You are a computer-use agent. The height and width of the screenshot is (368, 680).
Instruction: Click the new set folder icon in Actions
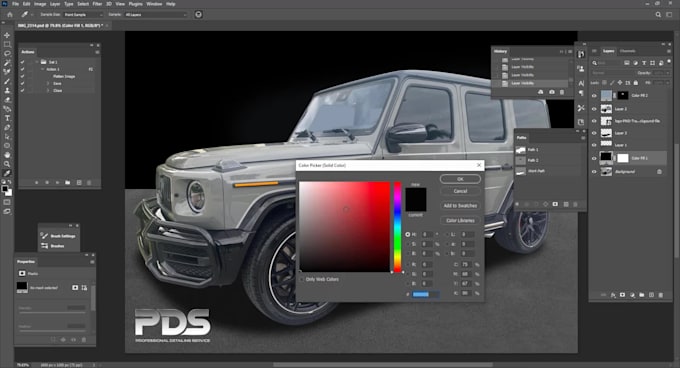point(68,182)
